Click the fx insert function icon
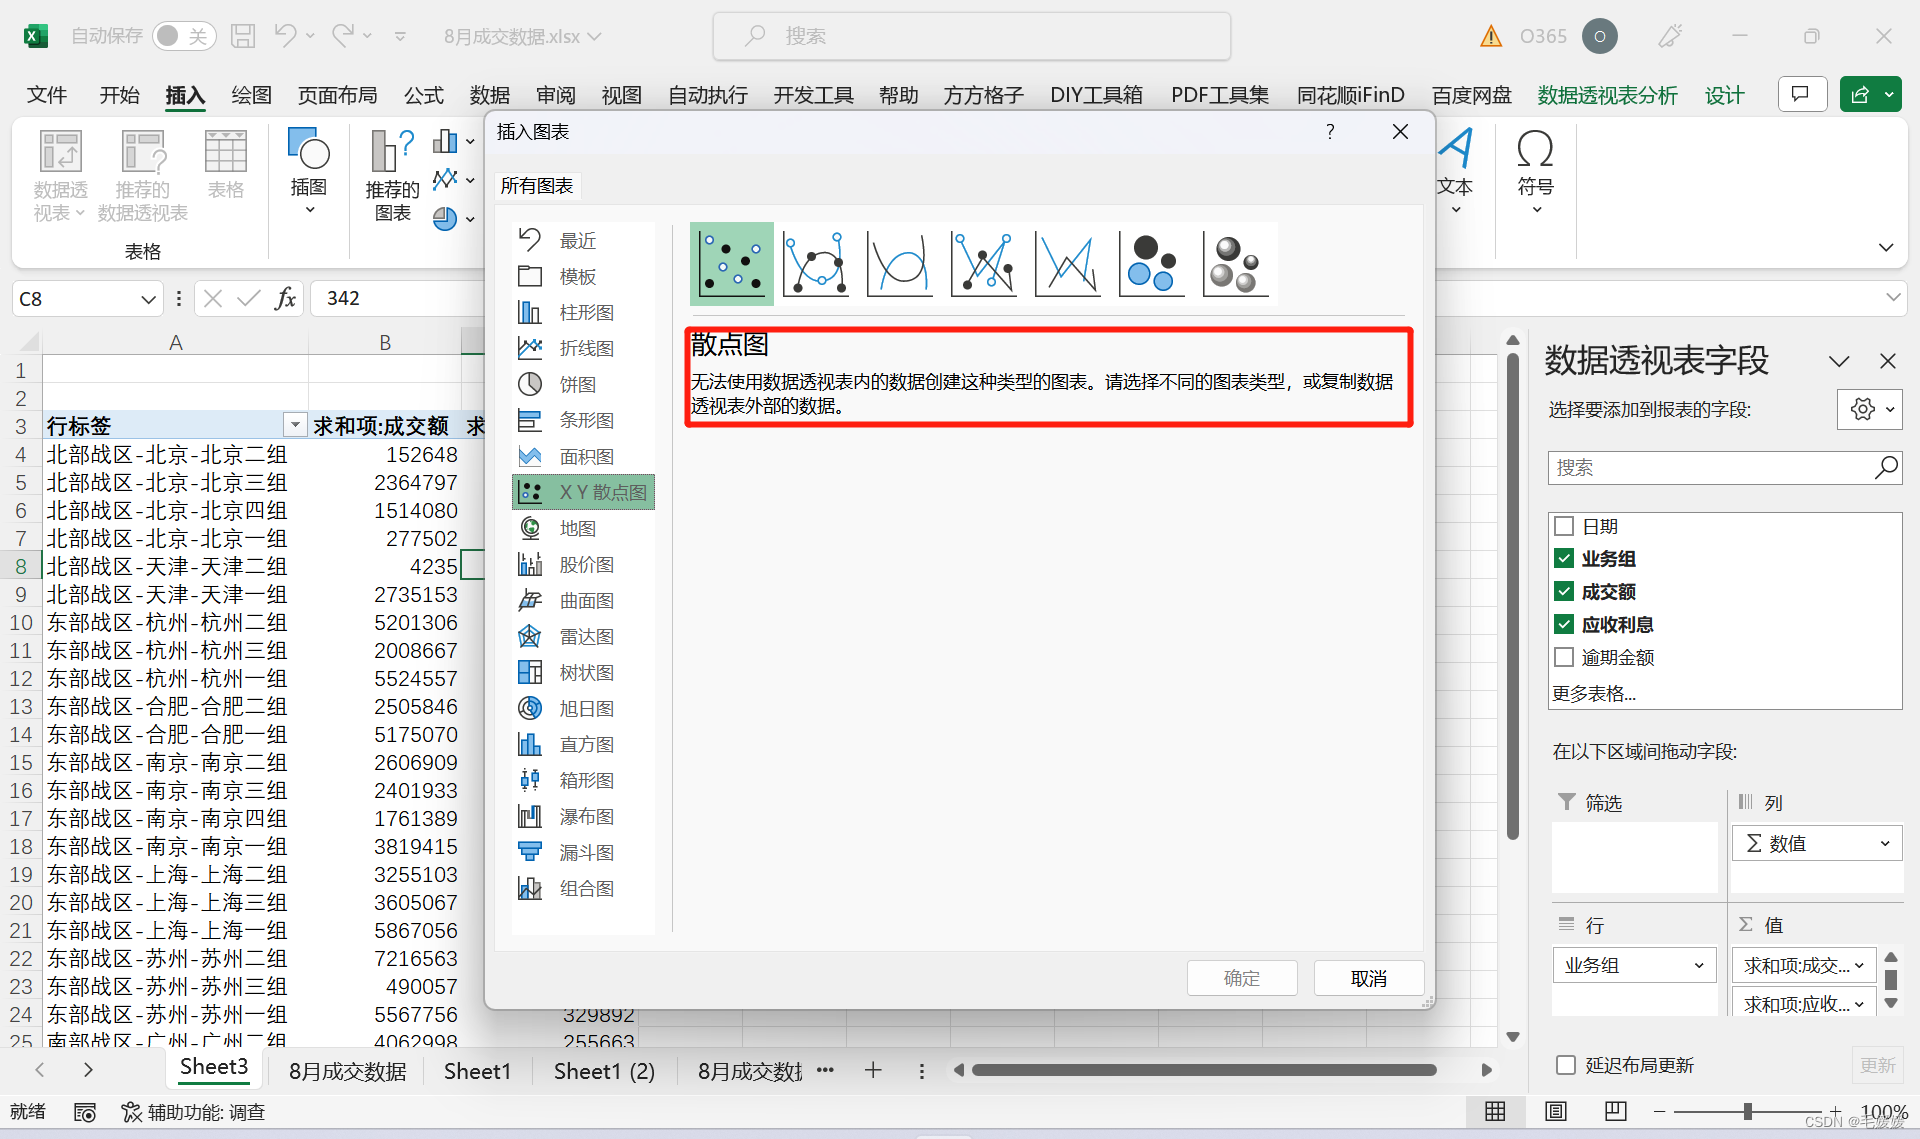 286,298
